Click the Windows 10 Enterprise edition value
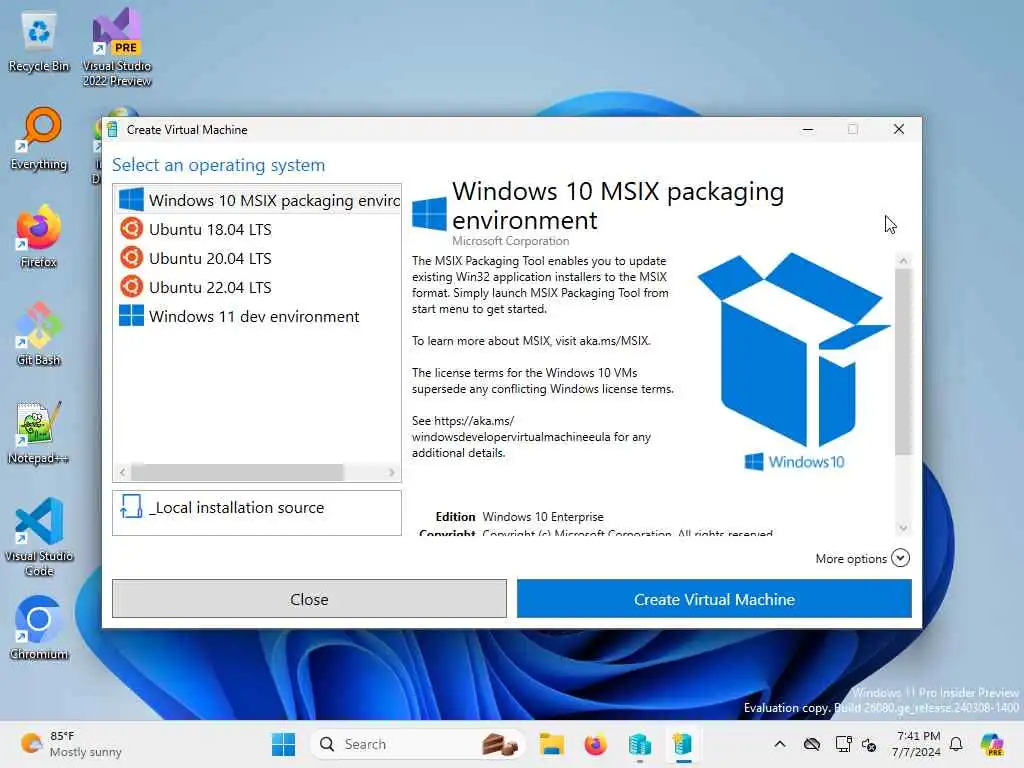The width and height of the screenshot is (1024, 768). 543,517
